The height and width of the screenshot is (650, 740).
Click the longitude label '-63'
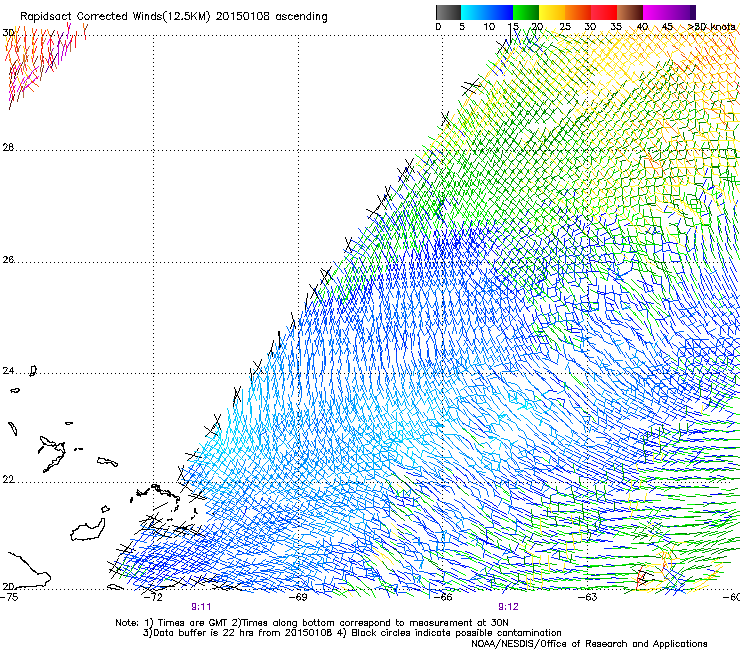click(588, 597)
